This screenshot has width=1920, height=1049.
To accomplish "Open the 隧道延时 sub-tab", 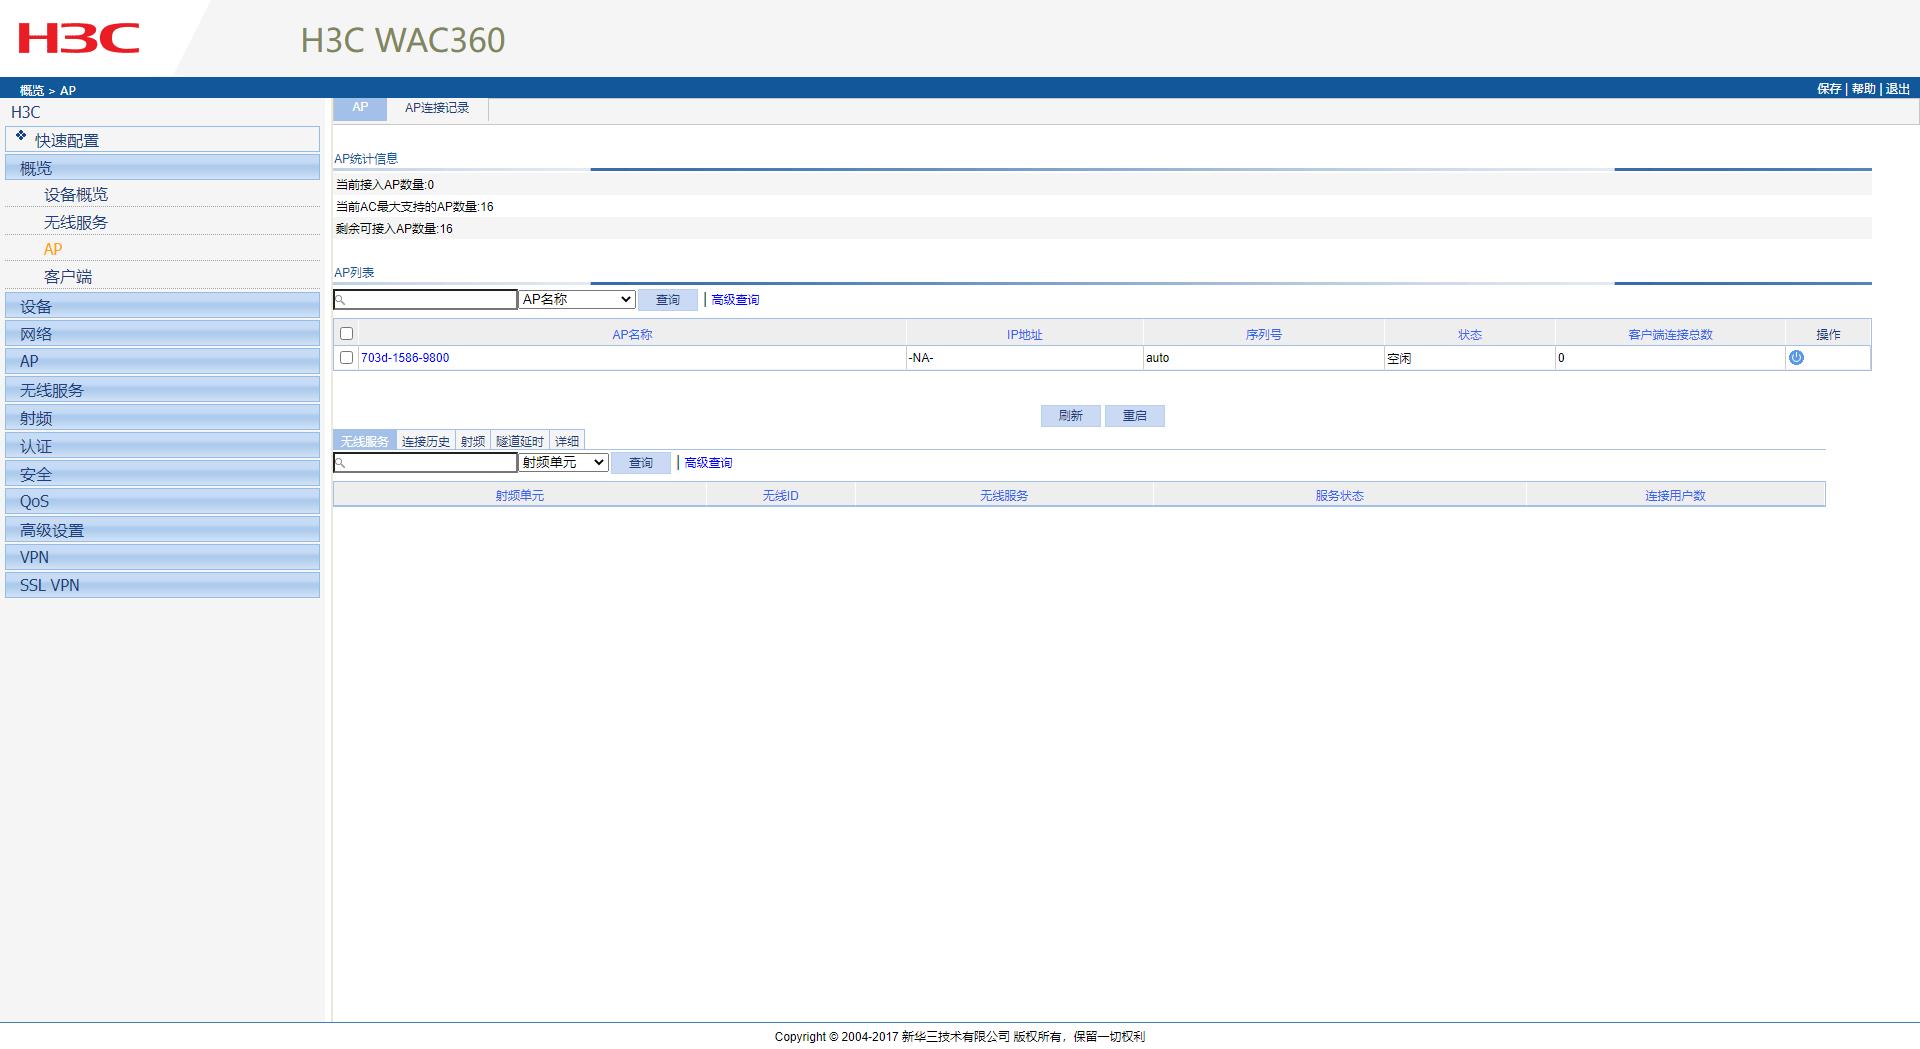I will click(x=520, y=441).
